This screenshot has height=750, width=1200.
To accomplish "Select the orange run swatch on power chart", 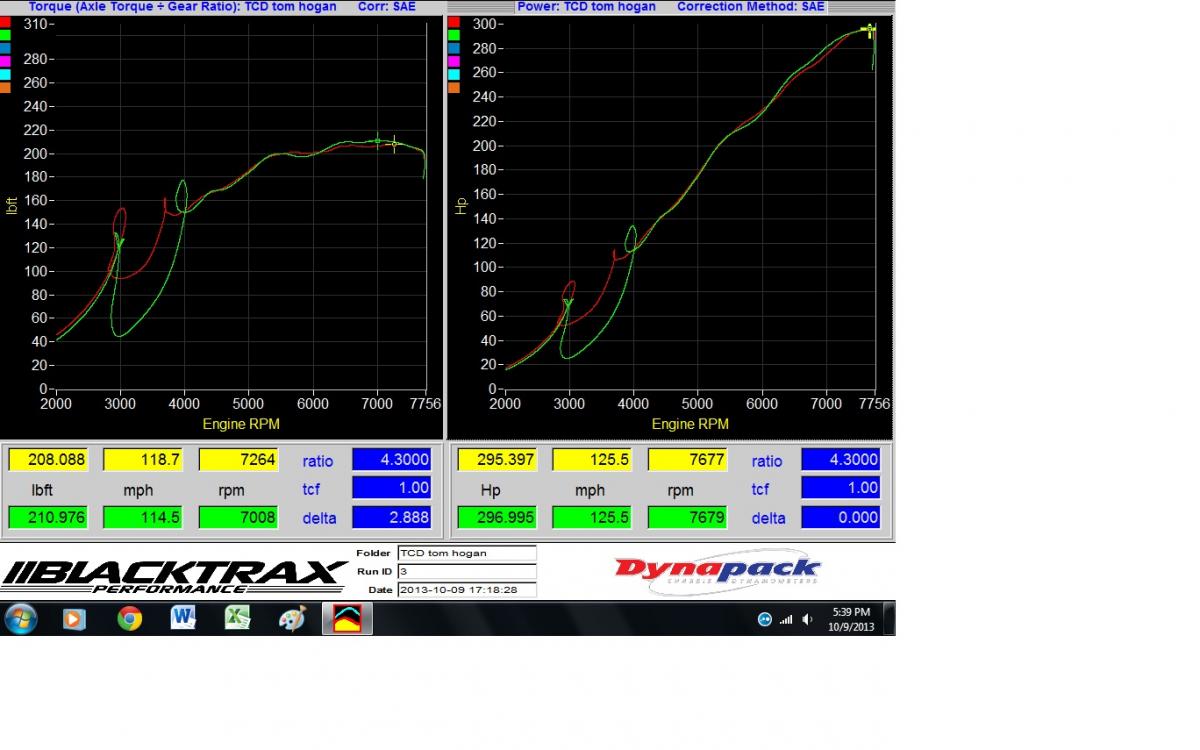I will 454,87.
